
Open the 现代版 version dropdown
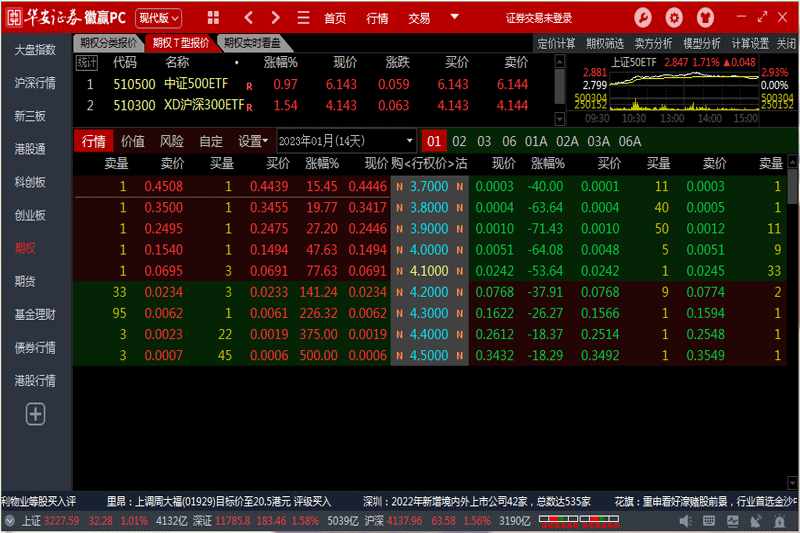[158, 18]
